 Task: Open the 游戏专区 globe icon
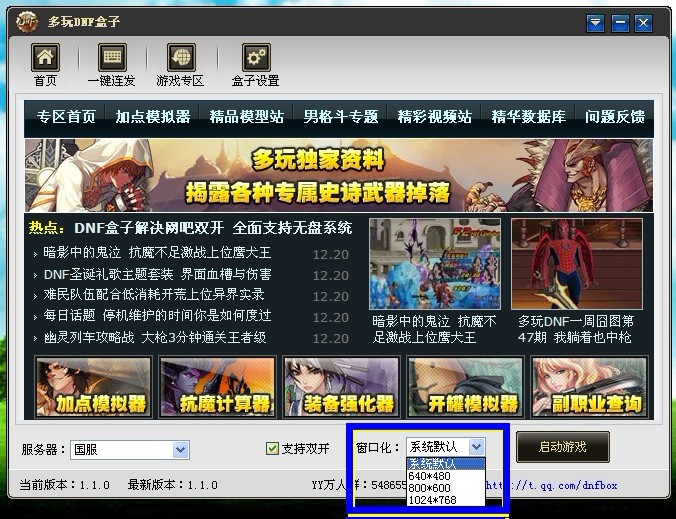point(180,58)
